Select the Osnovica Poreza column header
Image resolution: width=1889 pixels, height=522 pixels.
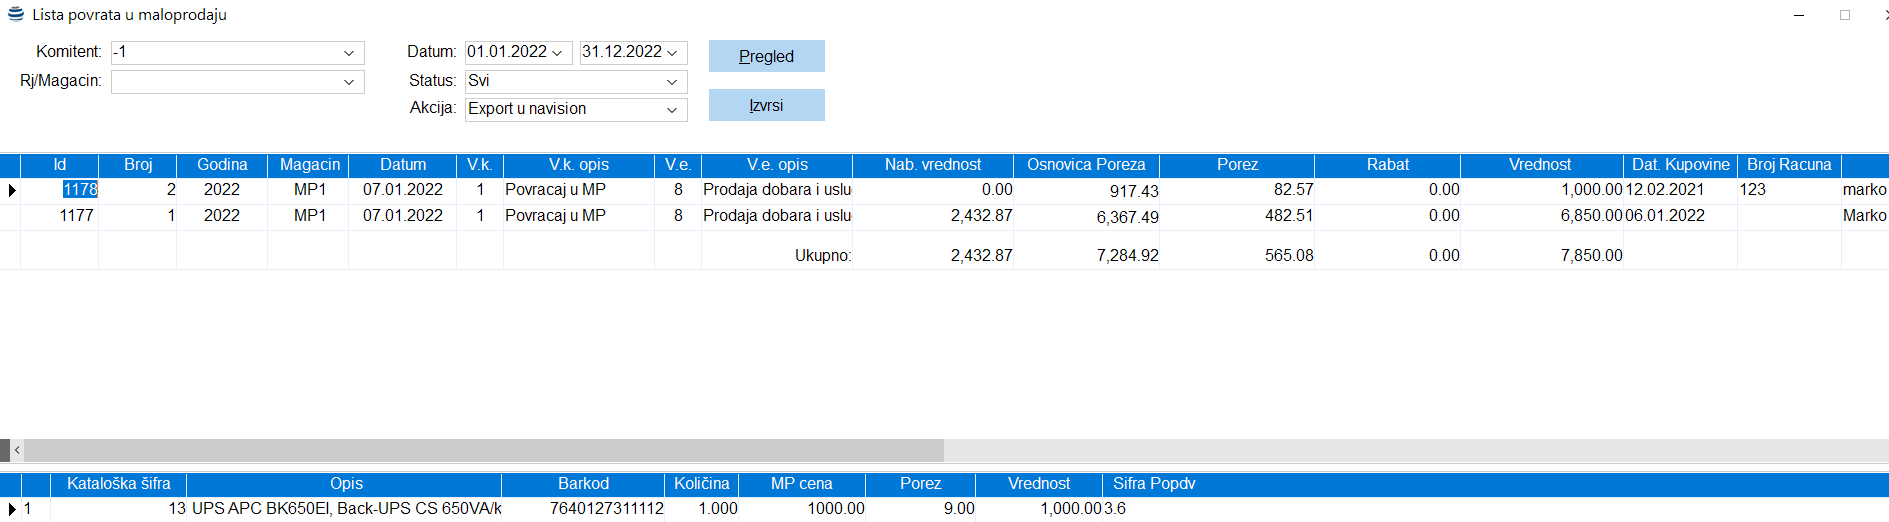click(x=1086, y=165)
